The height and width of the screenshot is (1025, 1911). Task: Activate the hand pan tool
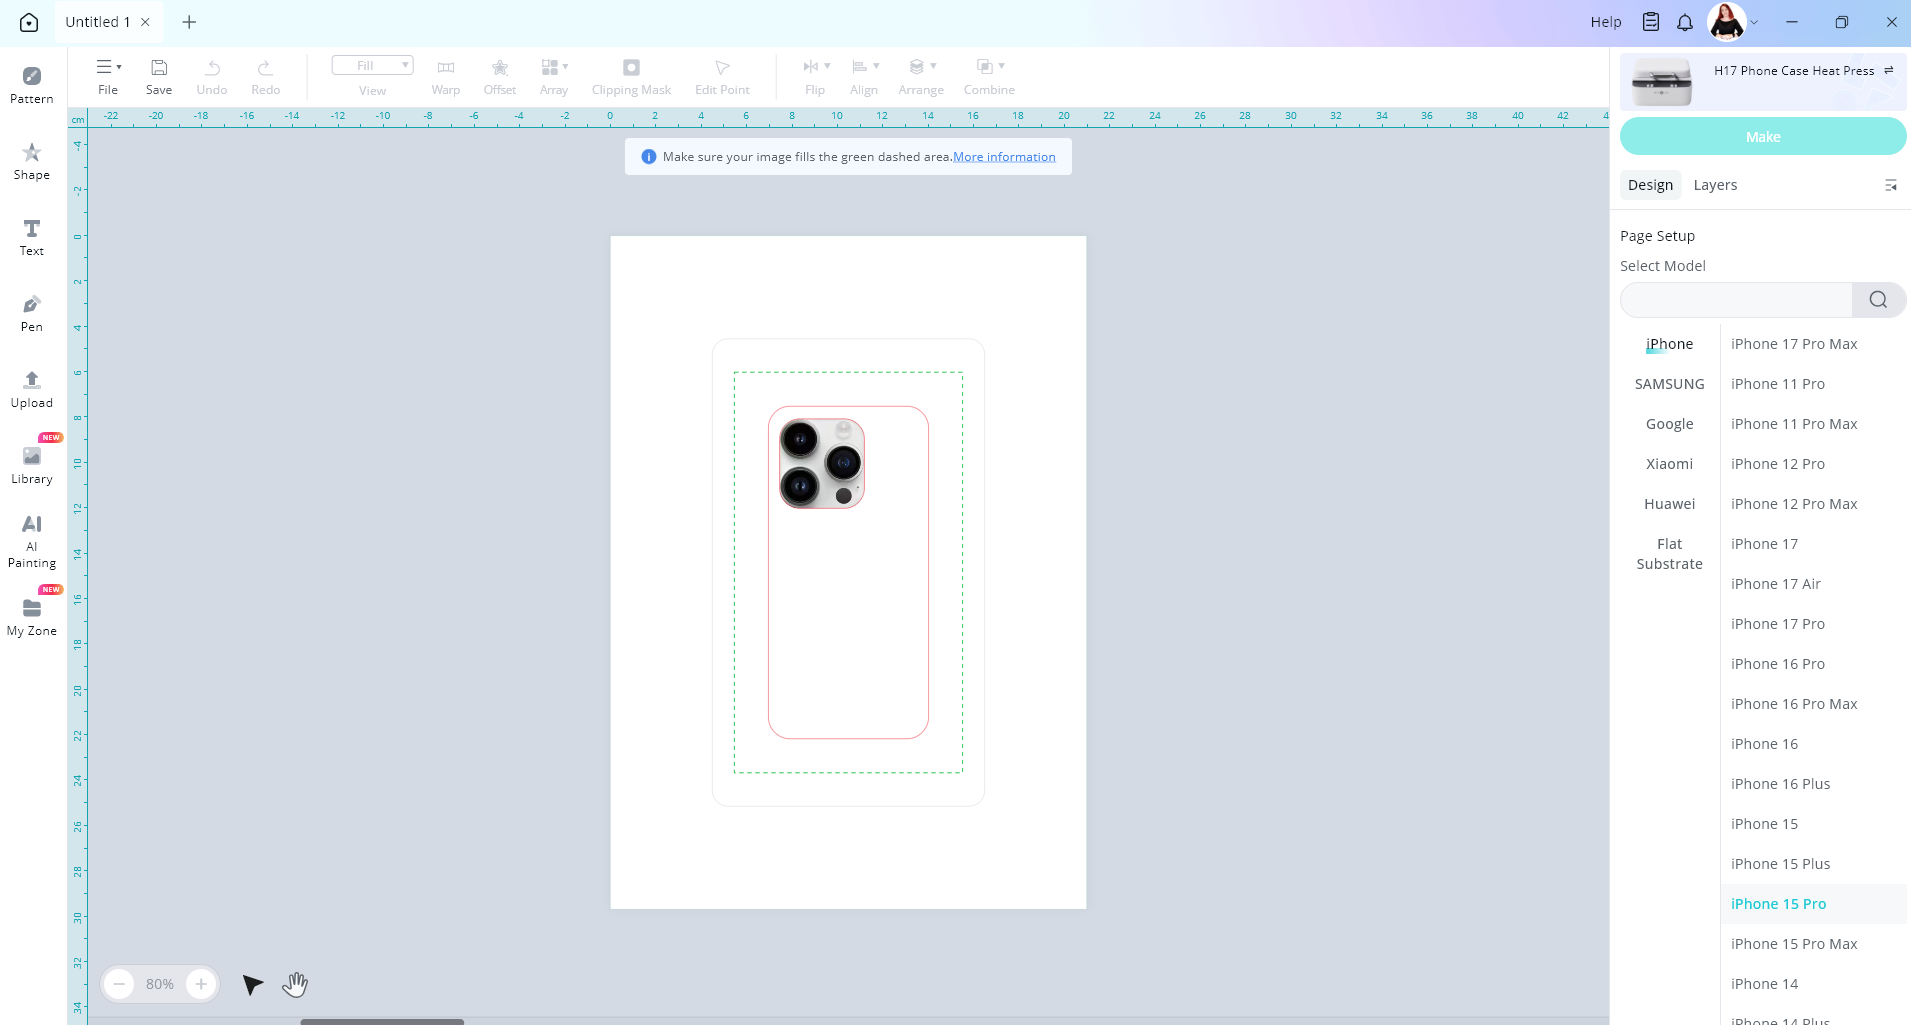click(295, 985)
